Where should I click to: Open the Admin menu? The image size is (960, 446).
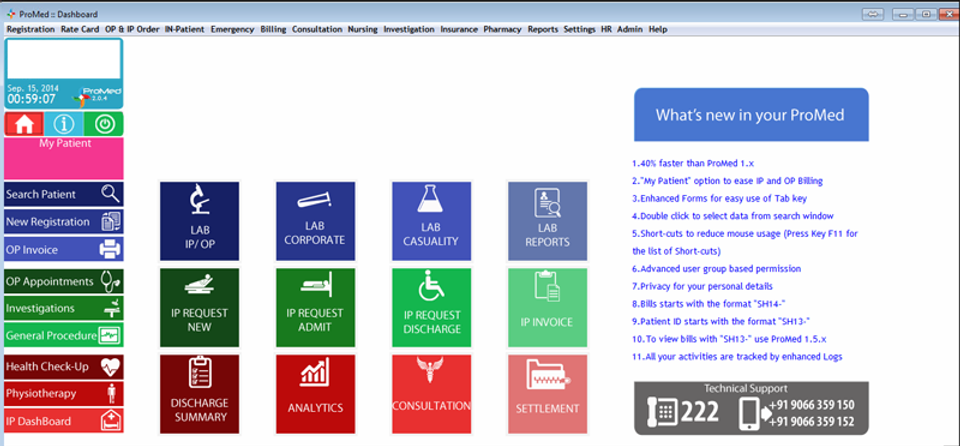click(x=630, y=29)
